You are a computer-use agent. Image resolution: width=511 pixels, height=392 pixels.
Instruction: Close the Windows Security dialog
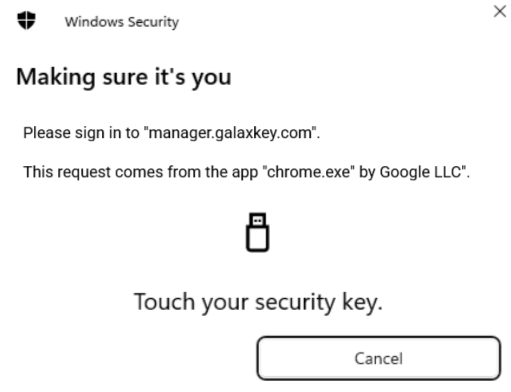tap(500, 11)
